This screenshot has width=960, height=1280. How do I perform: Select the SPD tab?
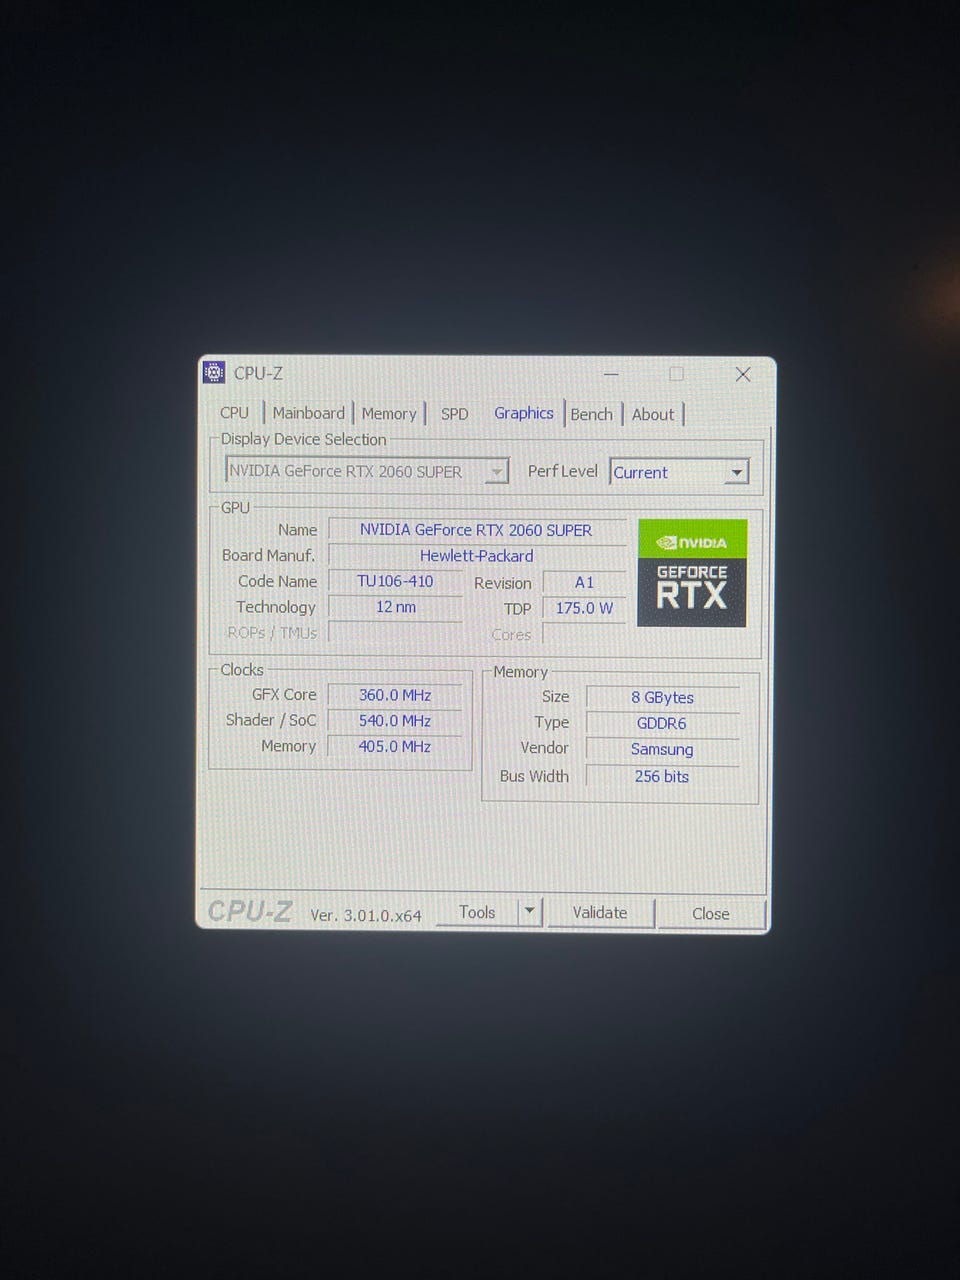tap(455, 414)
